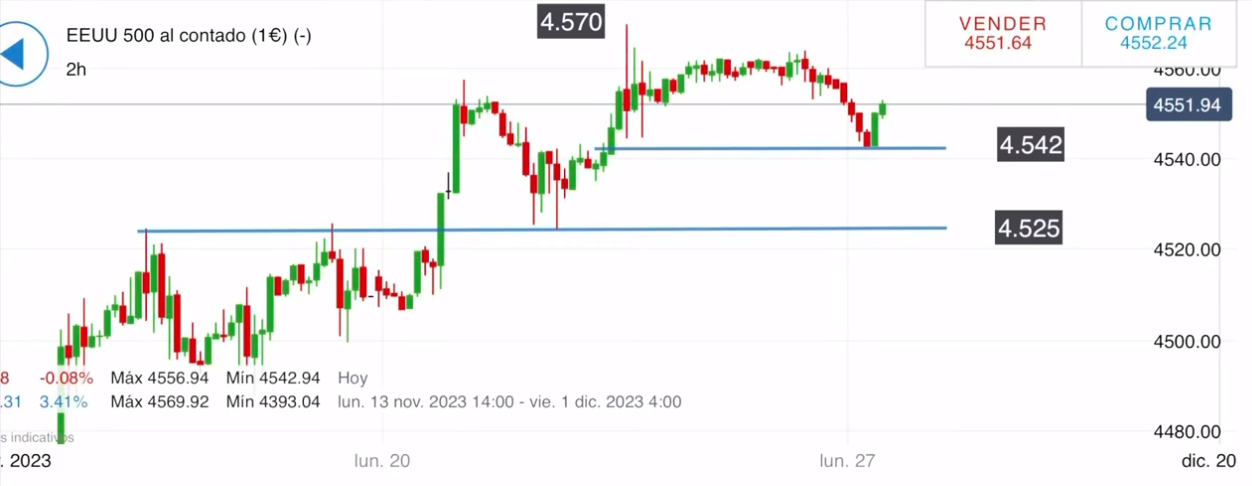The image size is (1252, 486).
Task: Click the 4560.00 price axis label
Action: pos(1188,70)
